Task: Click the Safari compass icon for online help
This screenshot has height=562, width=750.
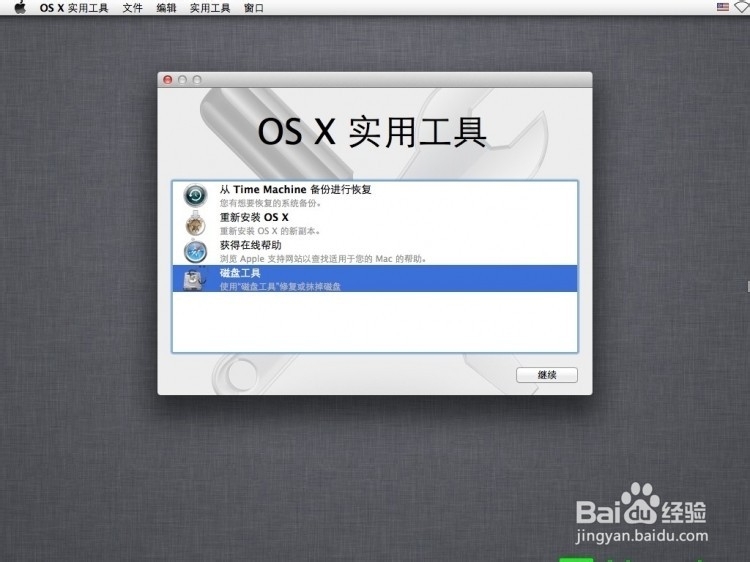Action: (x=195, y=251)
